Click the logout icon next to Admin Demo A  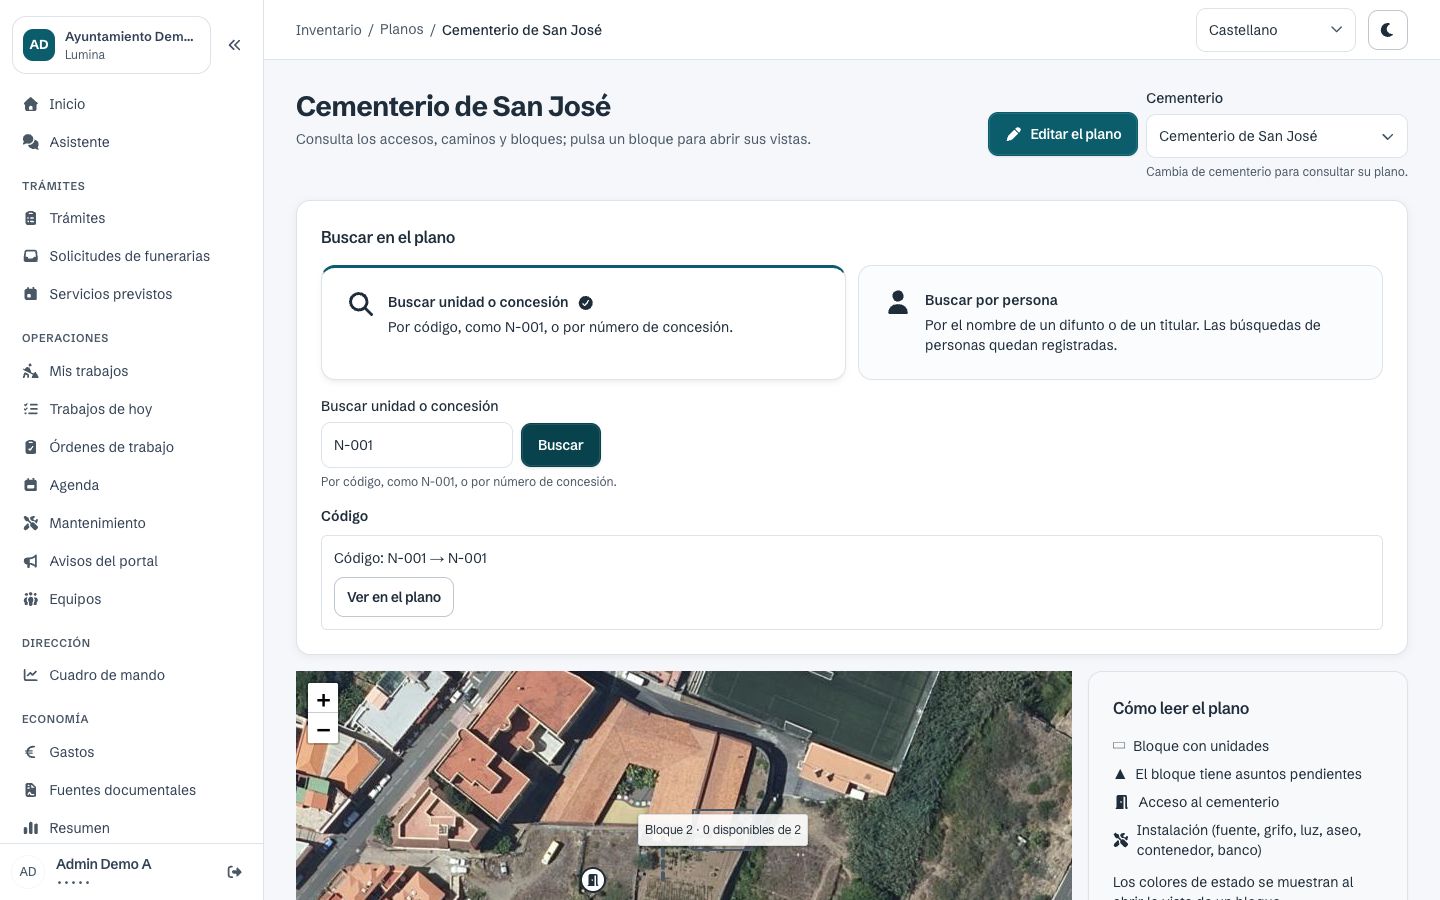click(x=235, y=872)
